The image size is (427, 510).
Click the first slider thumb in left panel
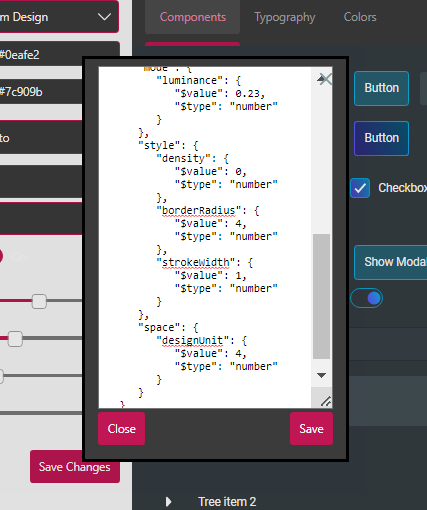39,301
